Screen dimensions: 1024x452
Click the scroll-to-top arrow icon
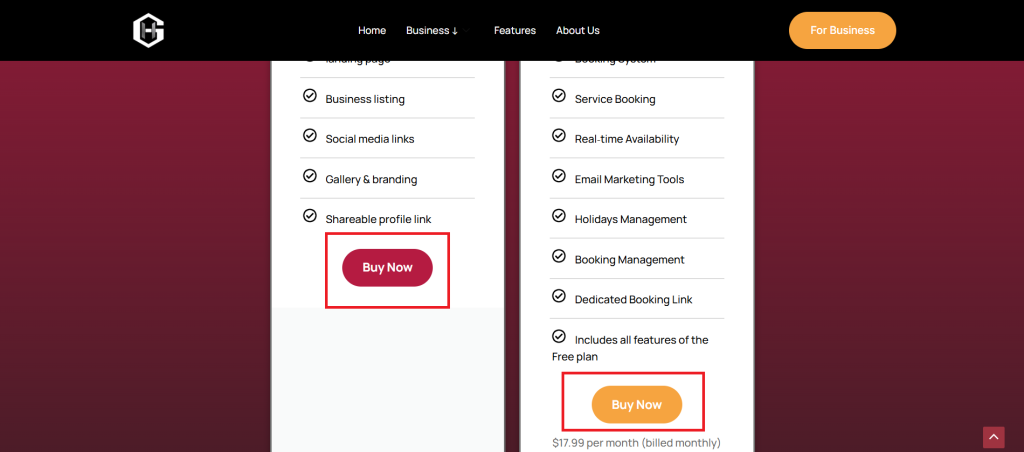[x=993, y=437]
